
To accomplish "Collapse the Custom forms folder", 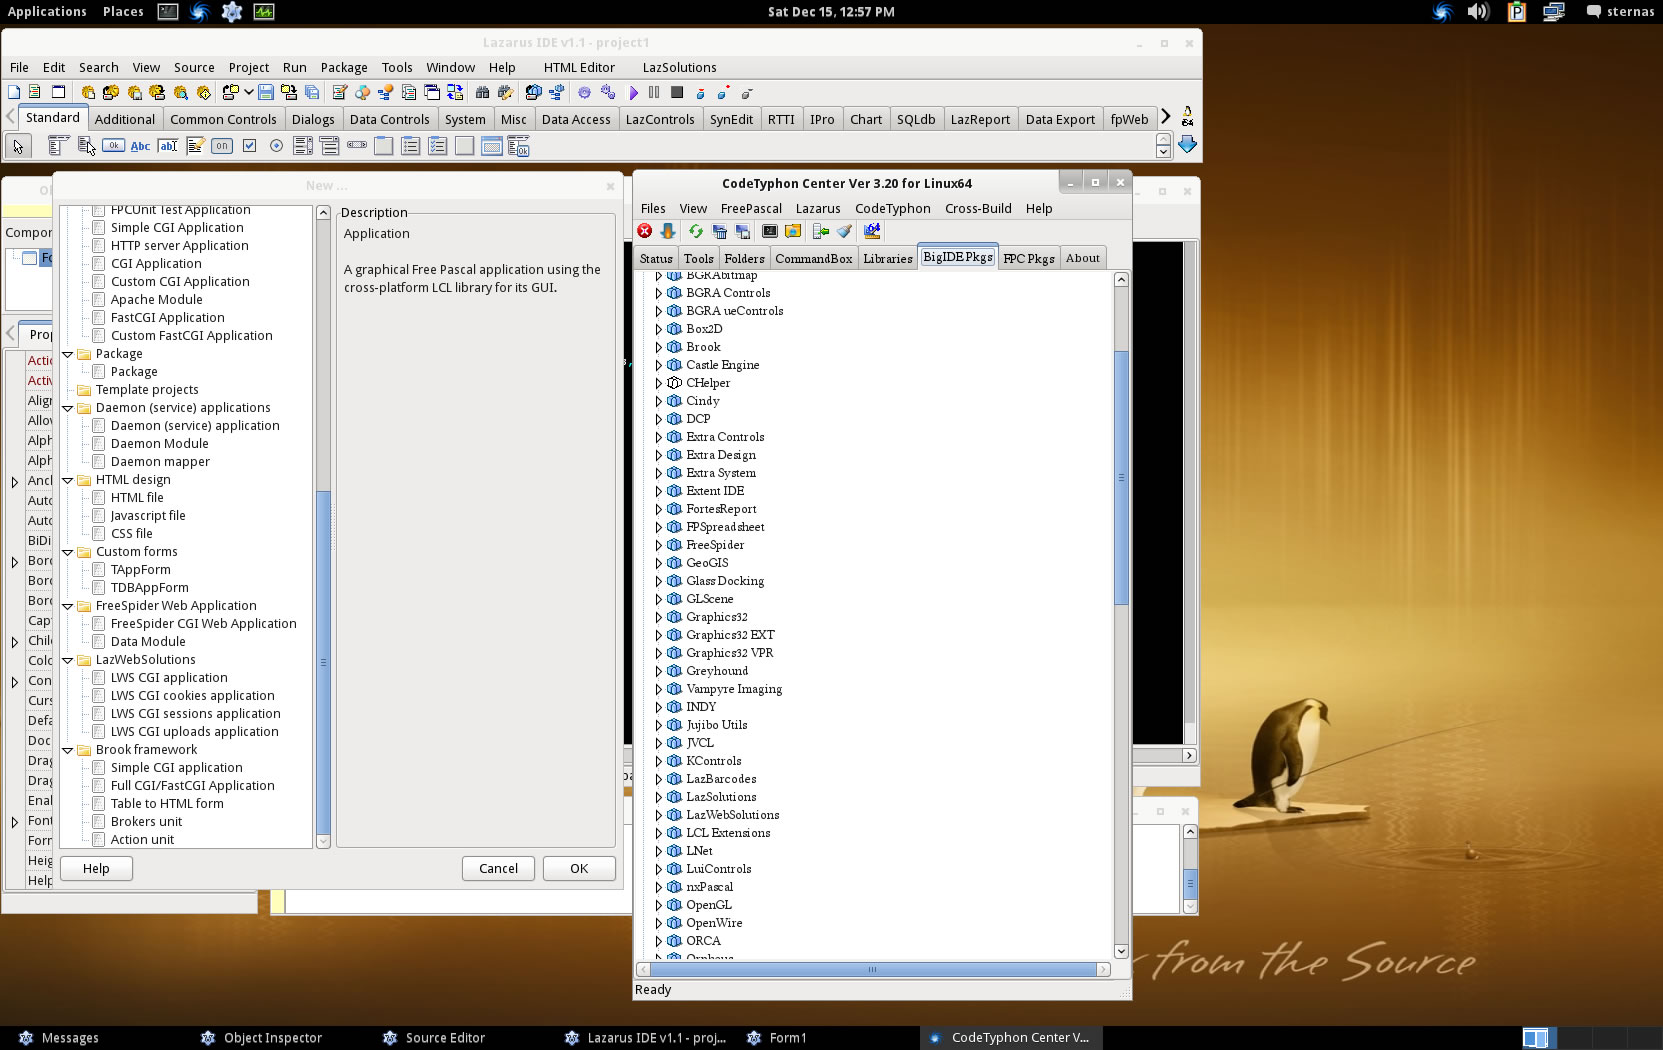I will point(68,552).
